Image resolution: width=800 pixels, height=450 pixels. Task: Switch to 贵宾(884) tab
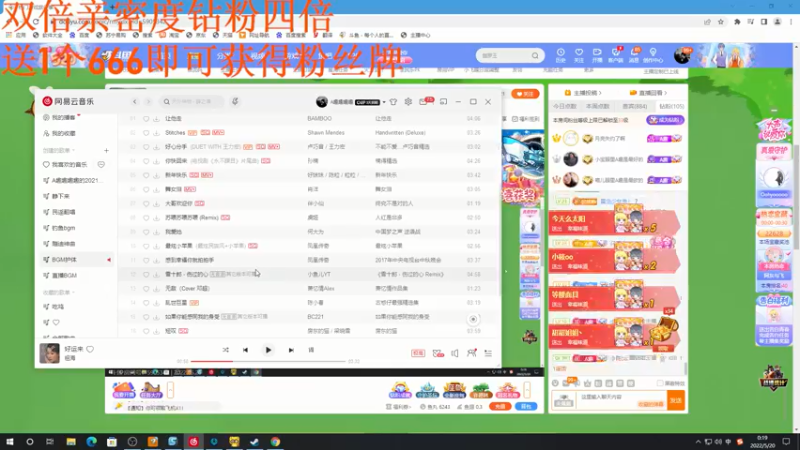coord(635,106)
